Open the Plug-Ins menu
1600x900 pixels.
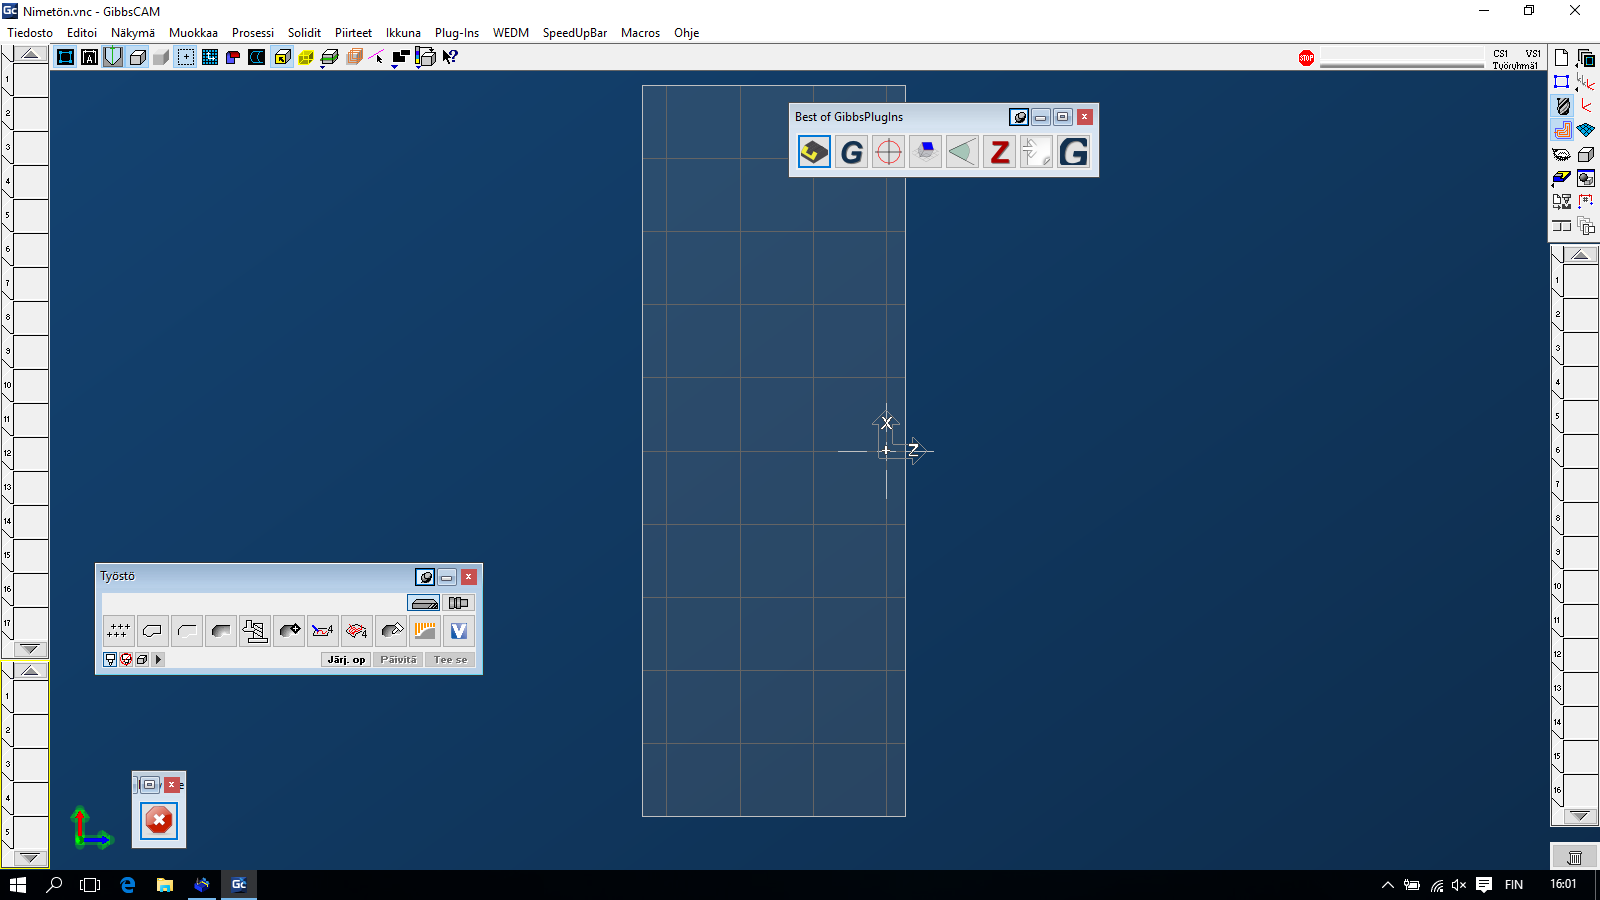click(x=457, y=33)
